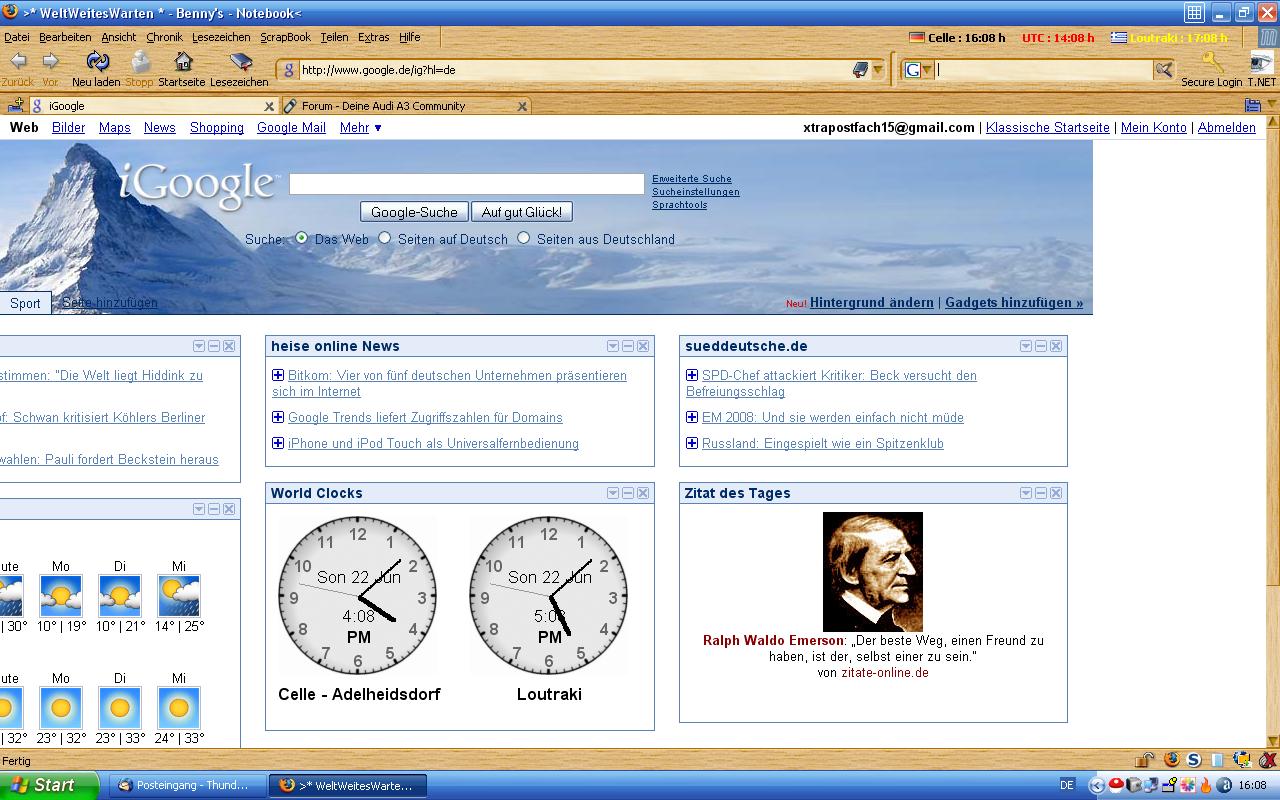Click the Ralph Waldo Emerson portrait

tap(872, 572)
